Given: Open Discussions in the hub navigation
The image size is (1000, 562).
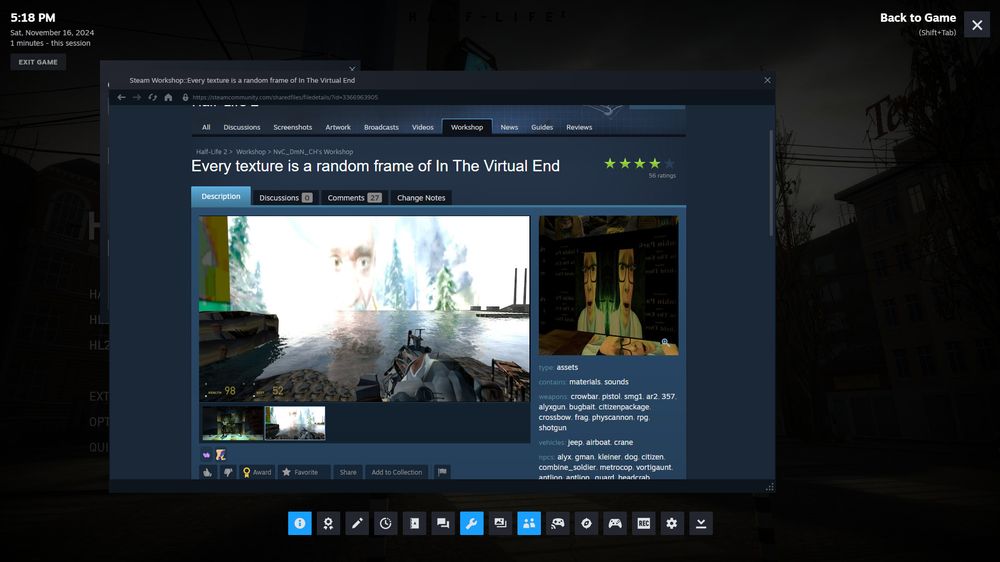Looking at the screenshot, I should point(242,127).
